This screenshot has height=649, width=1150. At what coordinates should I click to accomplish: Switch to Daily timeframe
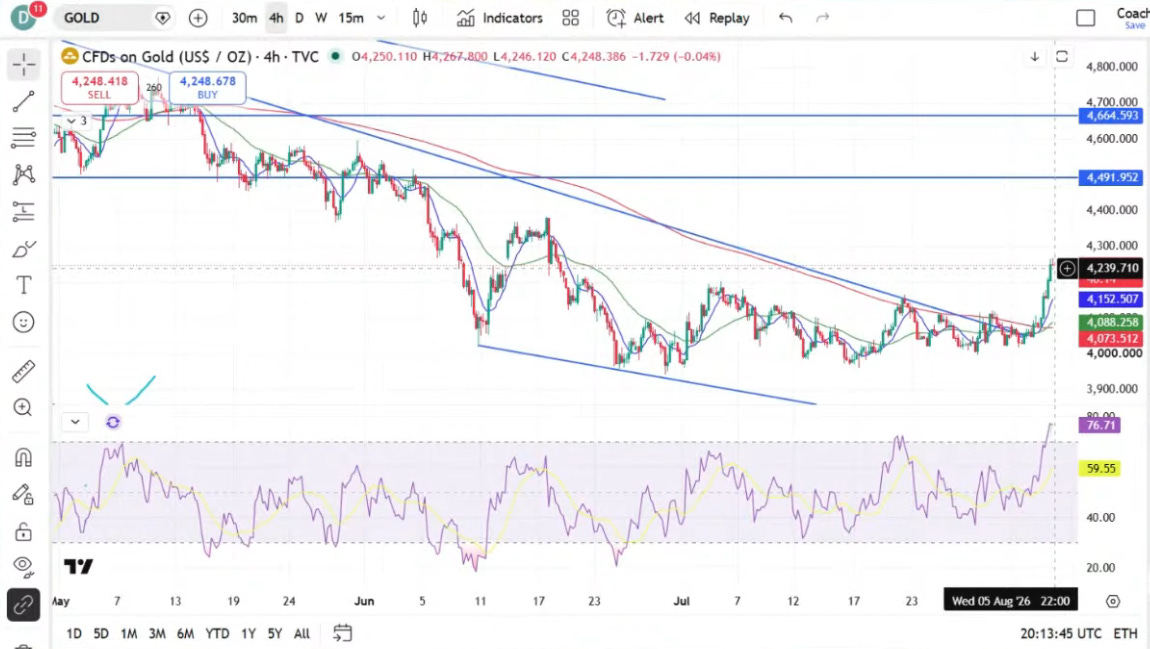[x=299, y=18]
